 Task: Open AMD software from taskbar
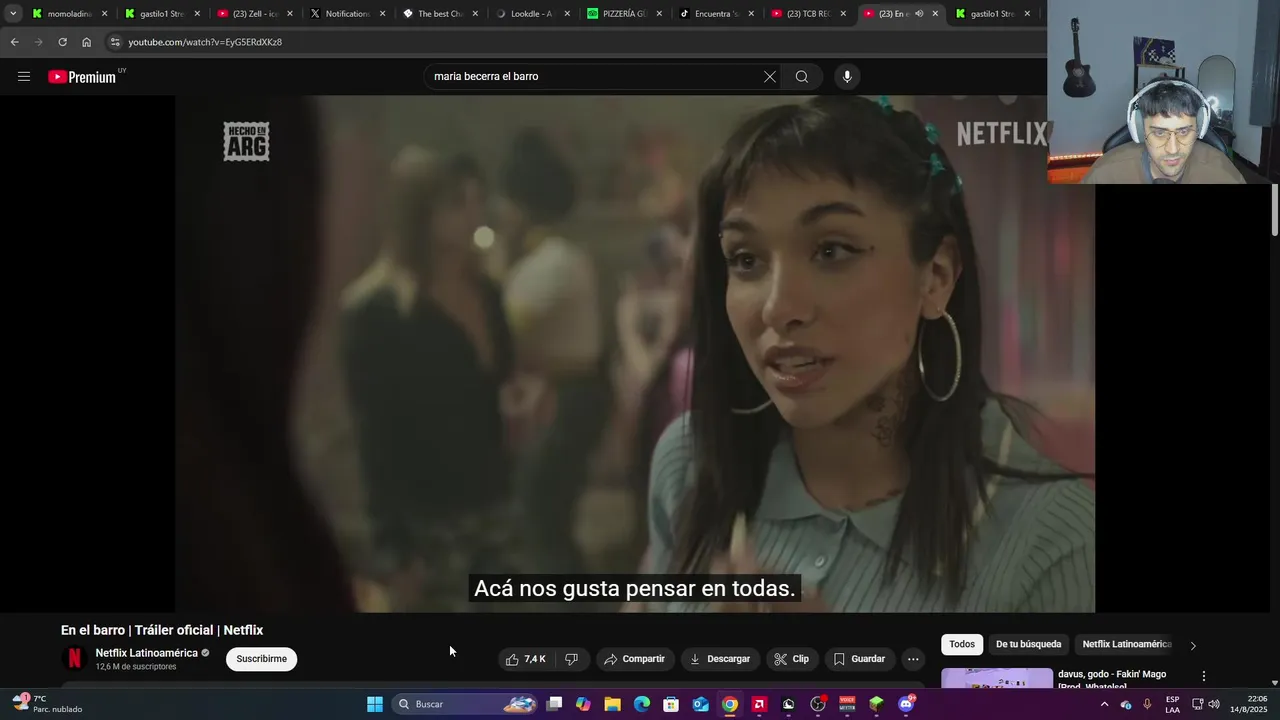[759, 704]
